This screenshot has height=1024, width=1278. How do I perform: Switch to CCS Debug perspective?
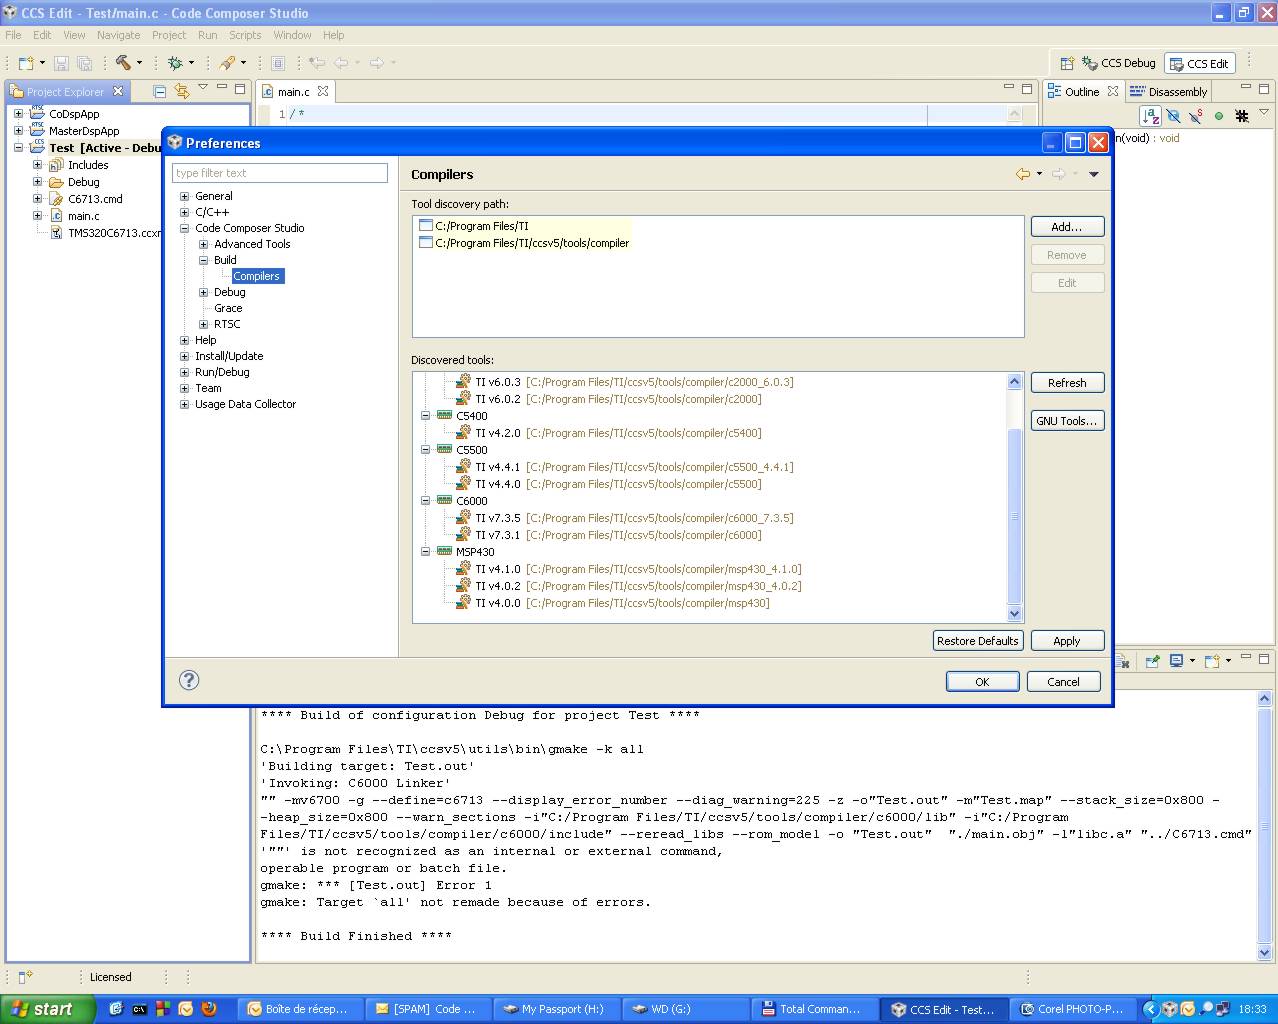tap(1119, 63)
